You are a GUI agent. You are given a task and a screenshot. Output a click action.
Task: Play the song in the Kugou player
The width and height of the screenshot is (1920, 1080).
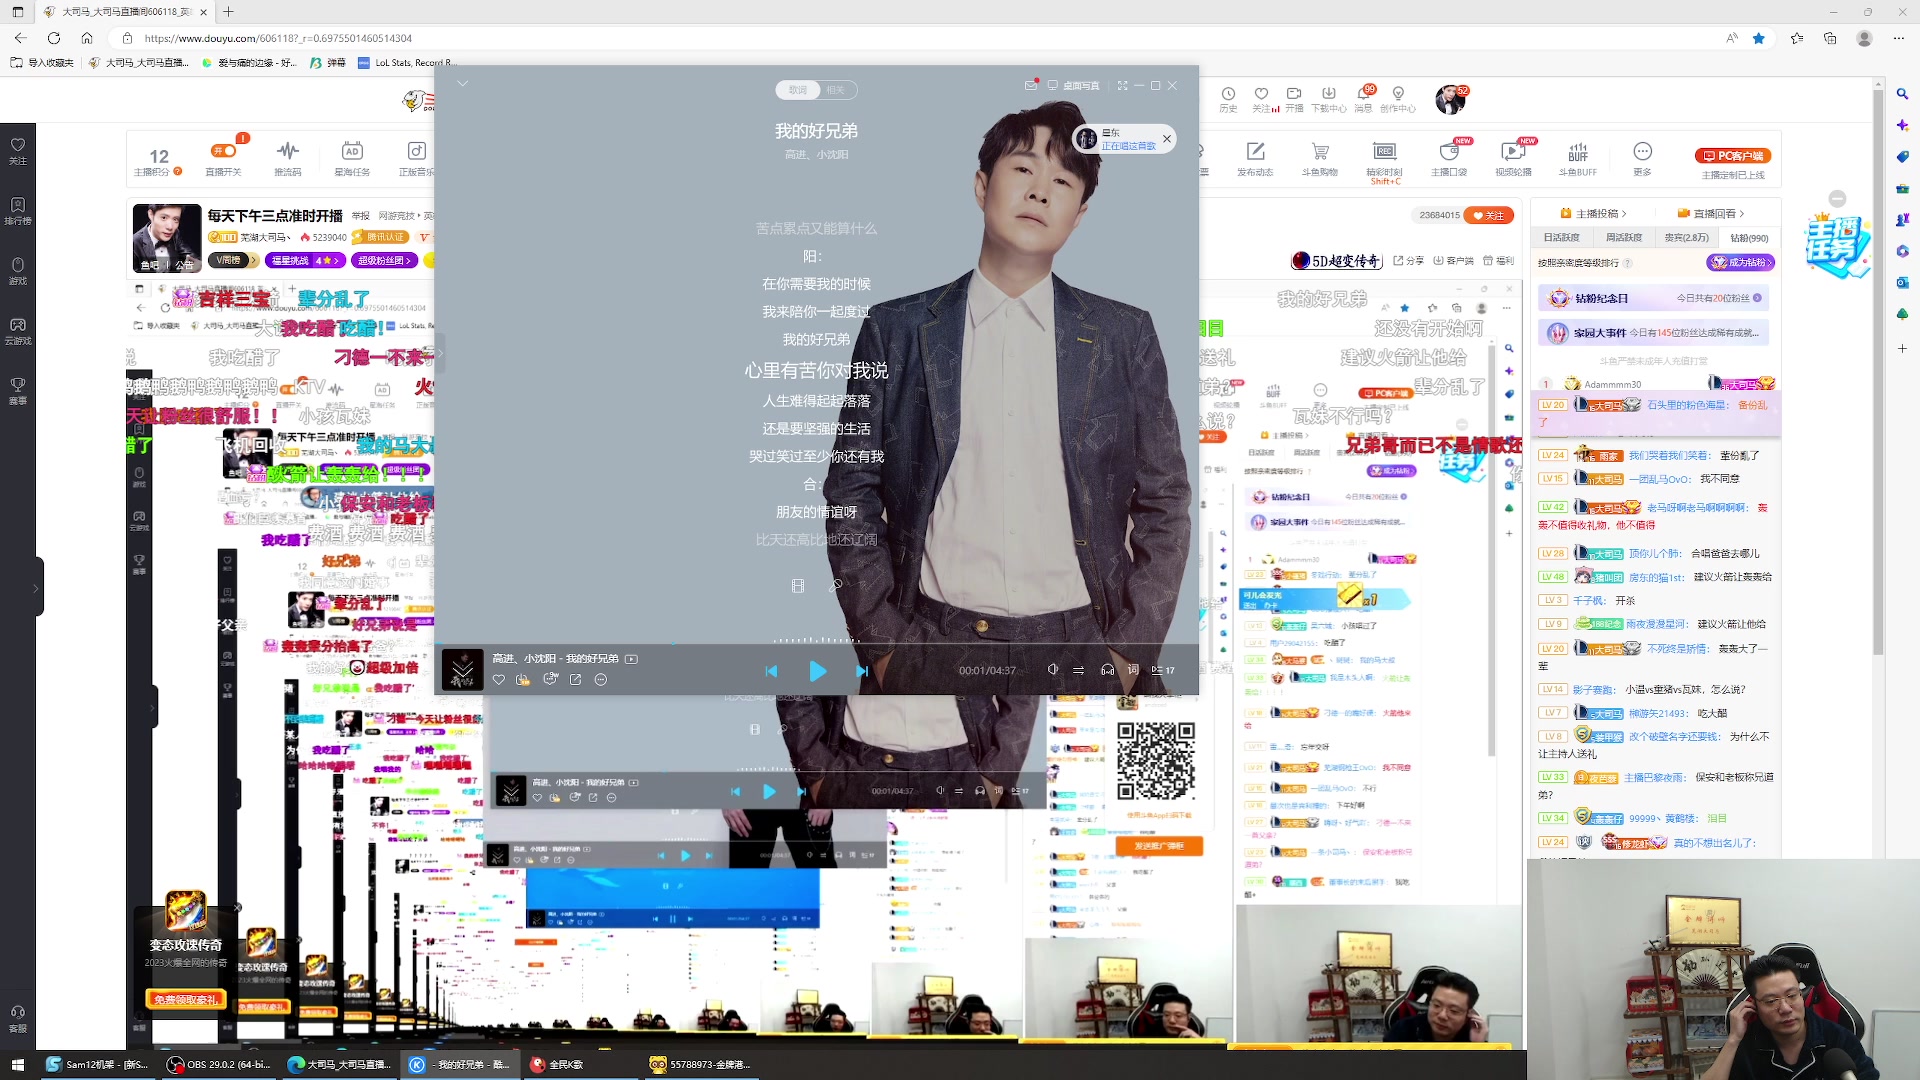click(817, 671)
